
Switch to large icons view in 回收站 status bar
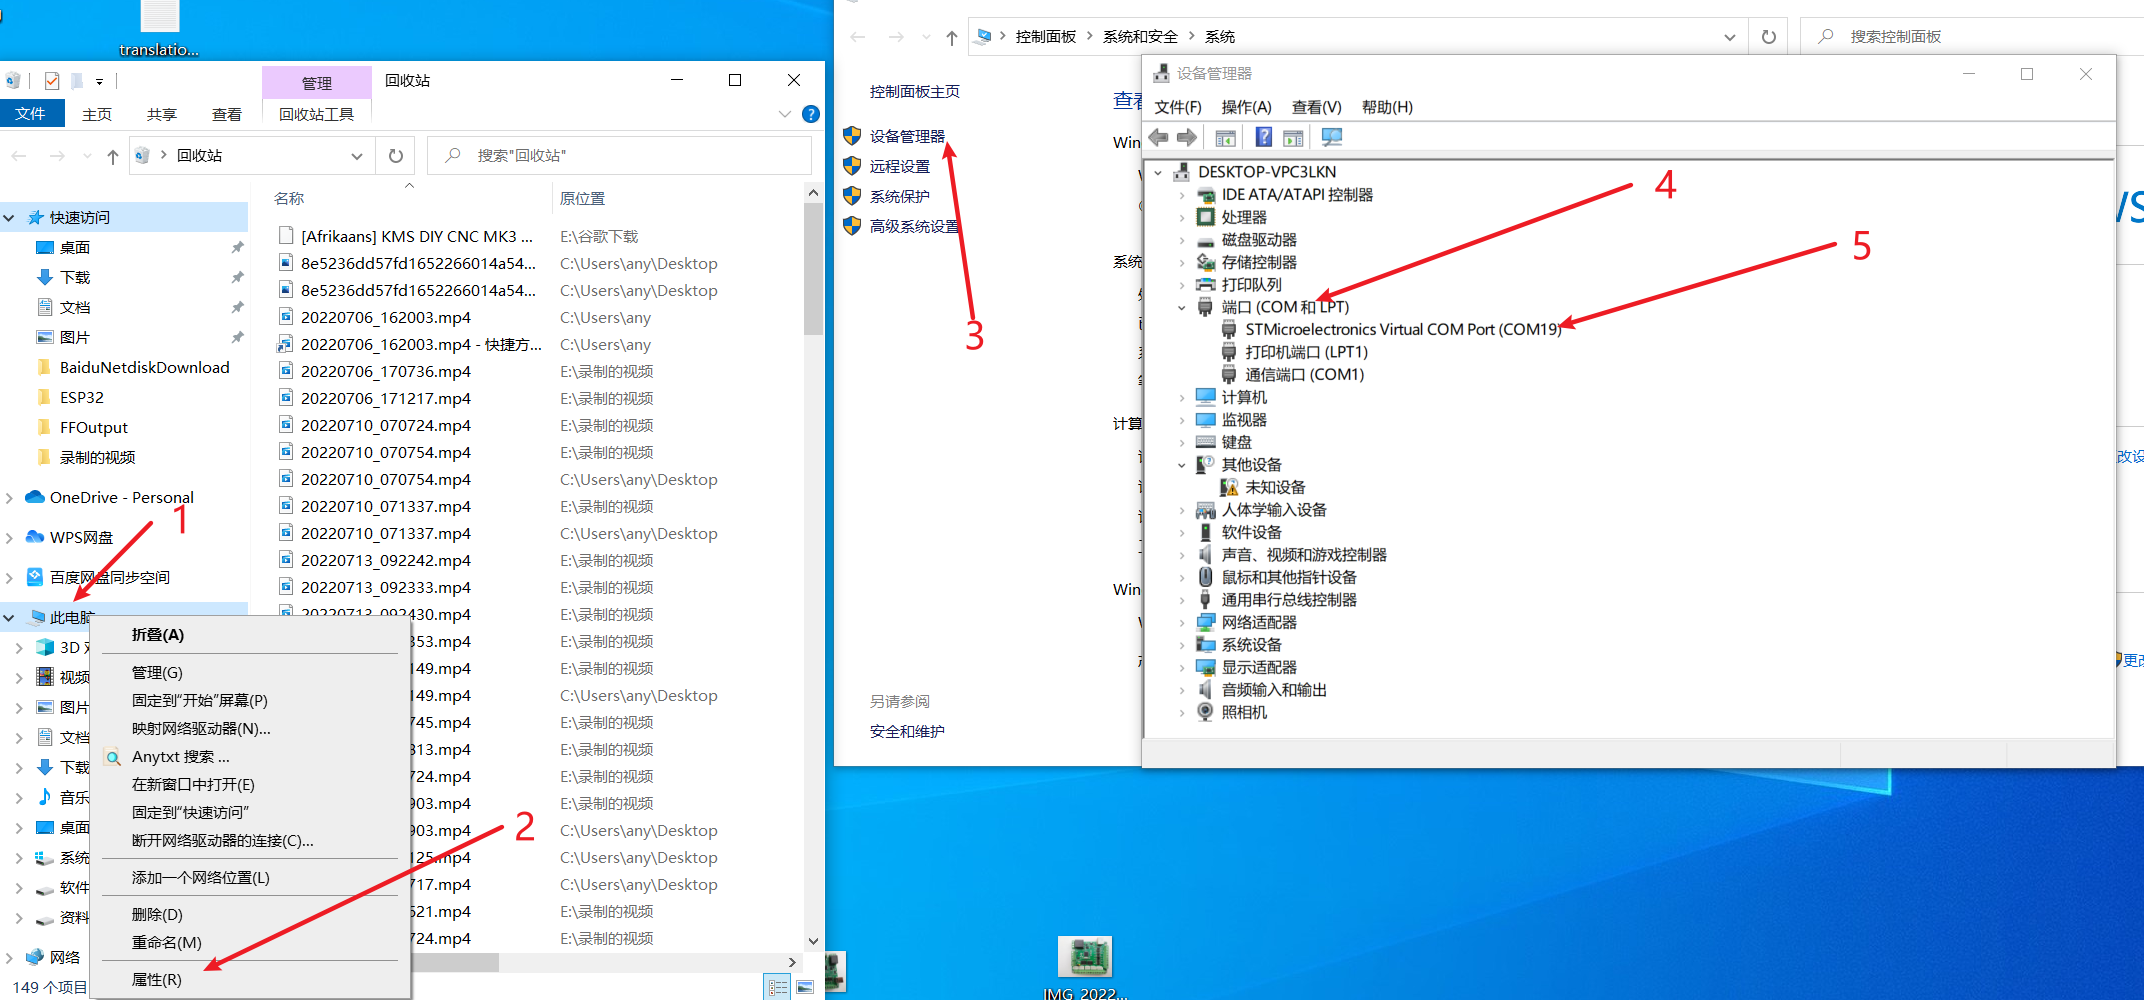tap(805, 987)
